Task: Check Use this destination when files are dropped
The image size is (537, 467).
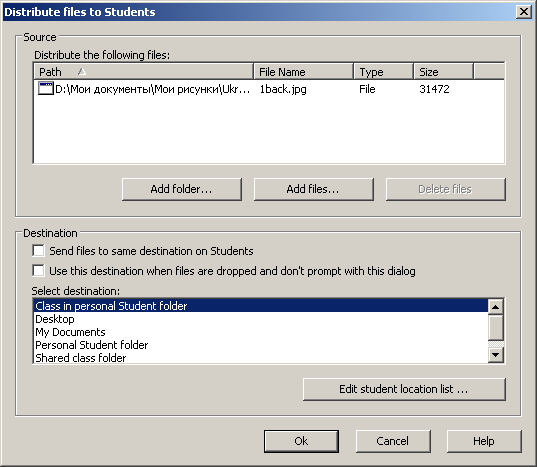Action: 38,270
